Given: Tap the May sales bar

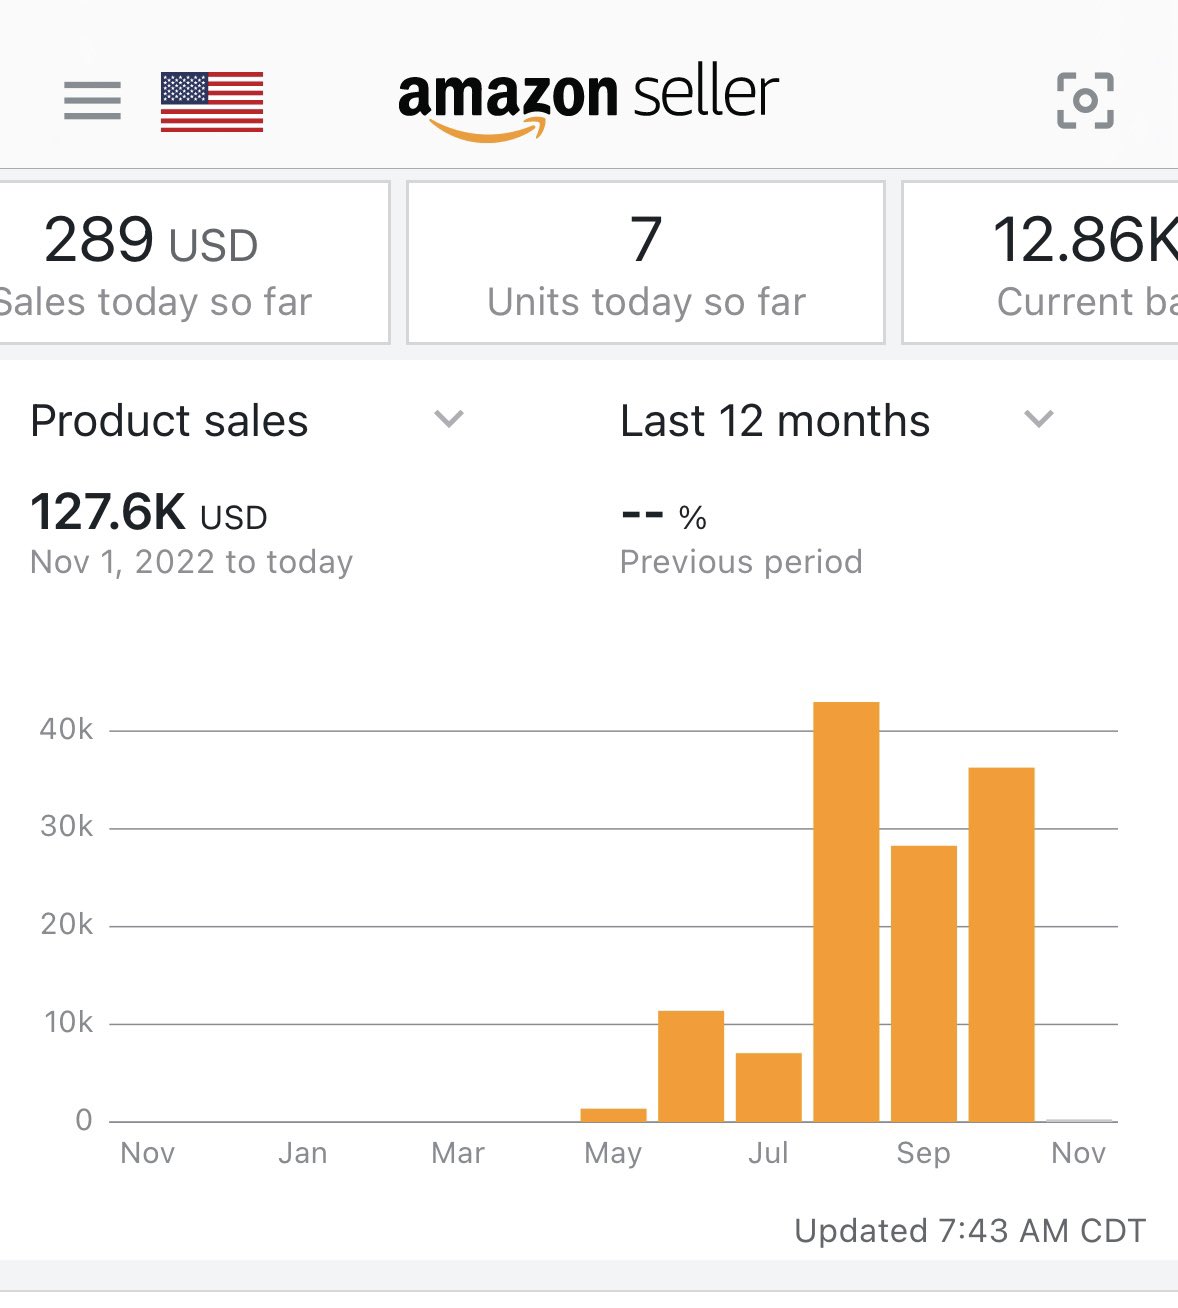Looking at the screenshot, I should [x=613, y=1114].
